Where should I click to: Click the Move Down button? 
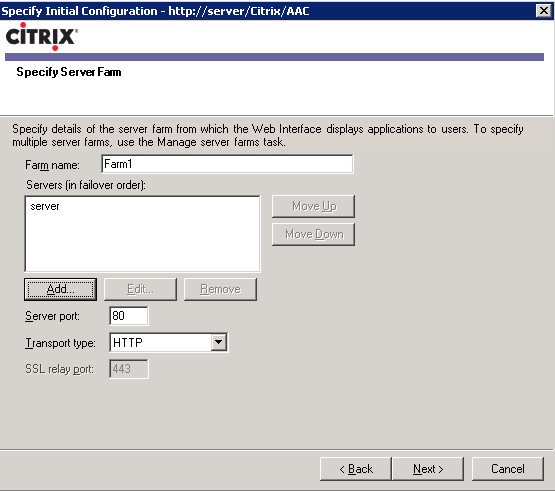[313, 234]
